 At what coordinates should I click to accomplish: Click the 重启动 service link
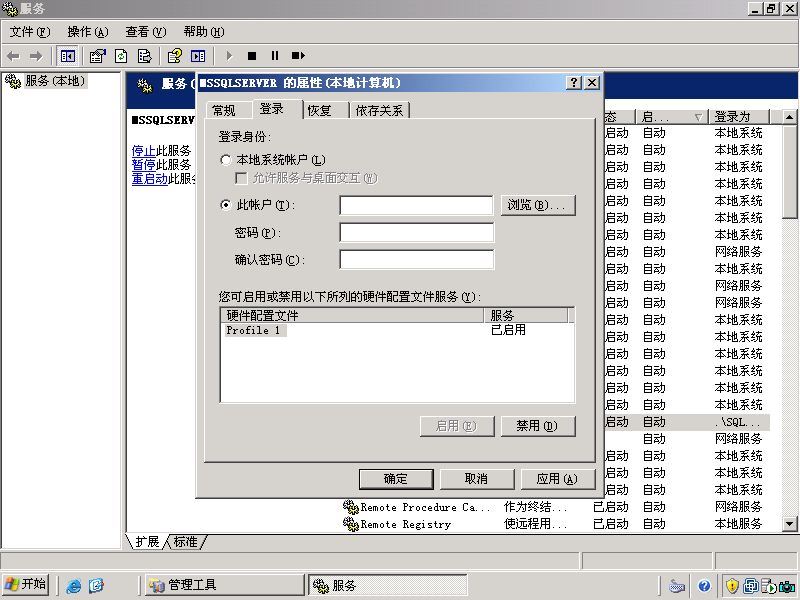pos(149,179)
